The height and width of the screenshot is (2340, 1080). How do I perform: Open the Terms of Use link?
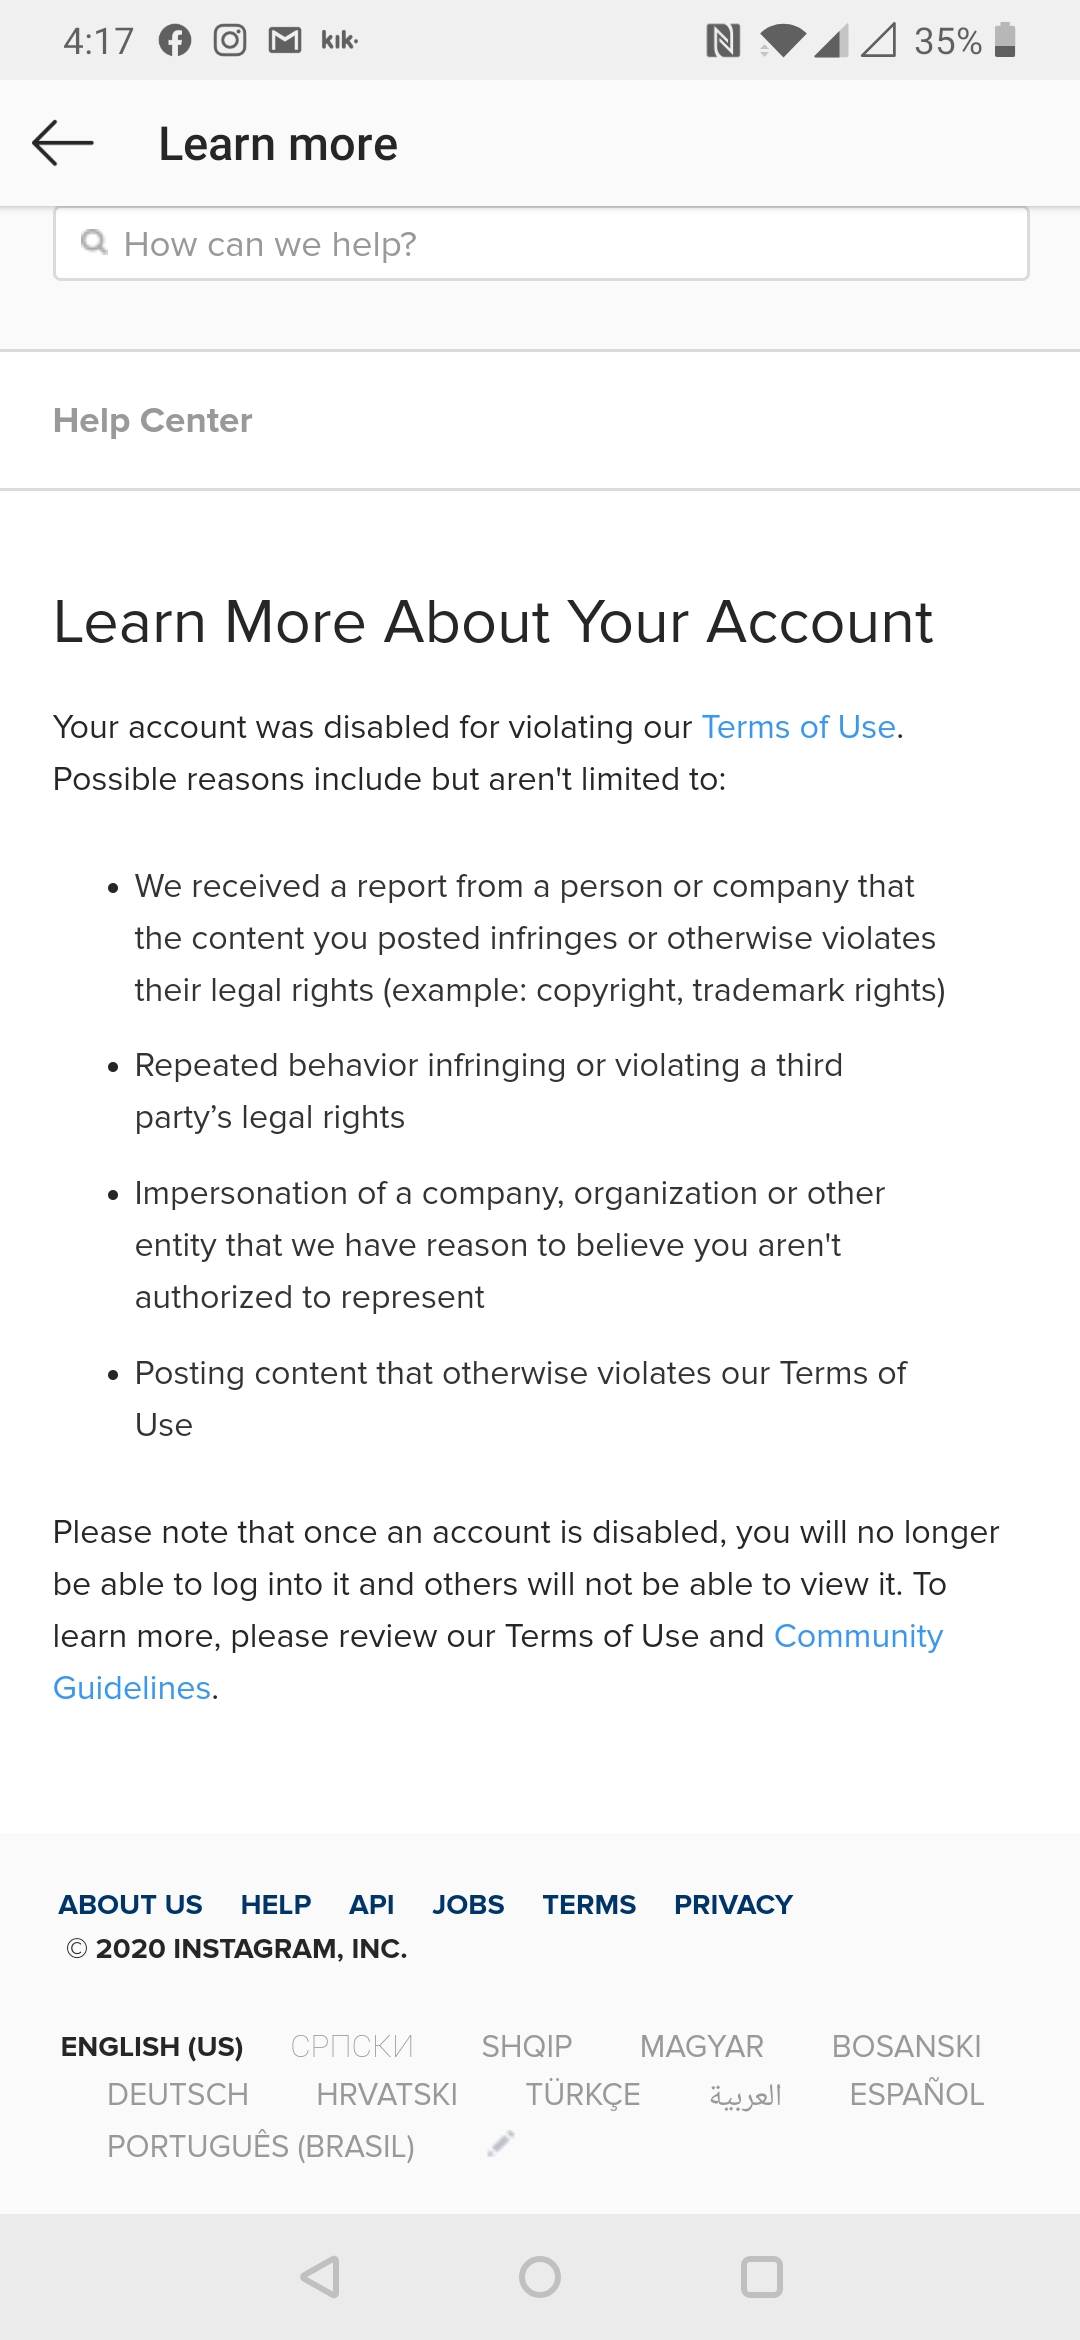point(798,727)
